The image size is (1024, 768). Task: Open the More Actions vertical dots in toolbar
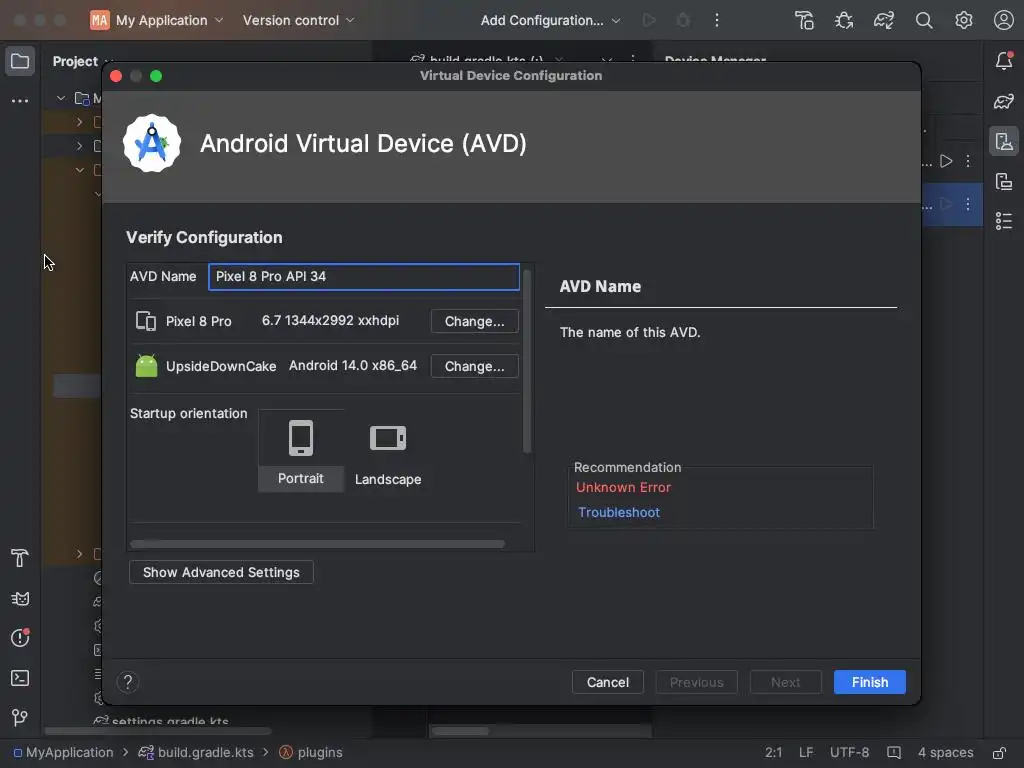pos(716,20)
